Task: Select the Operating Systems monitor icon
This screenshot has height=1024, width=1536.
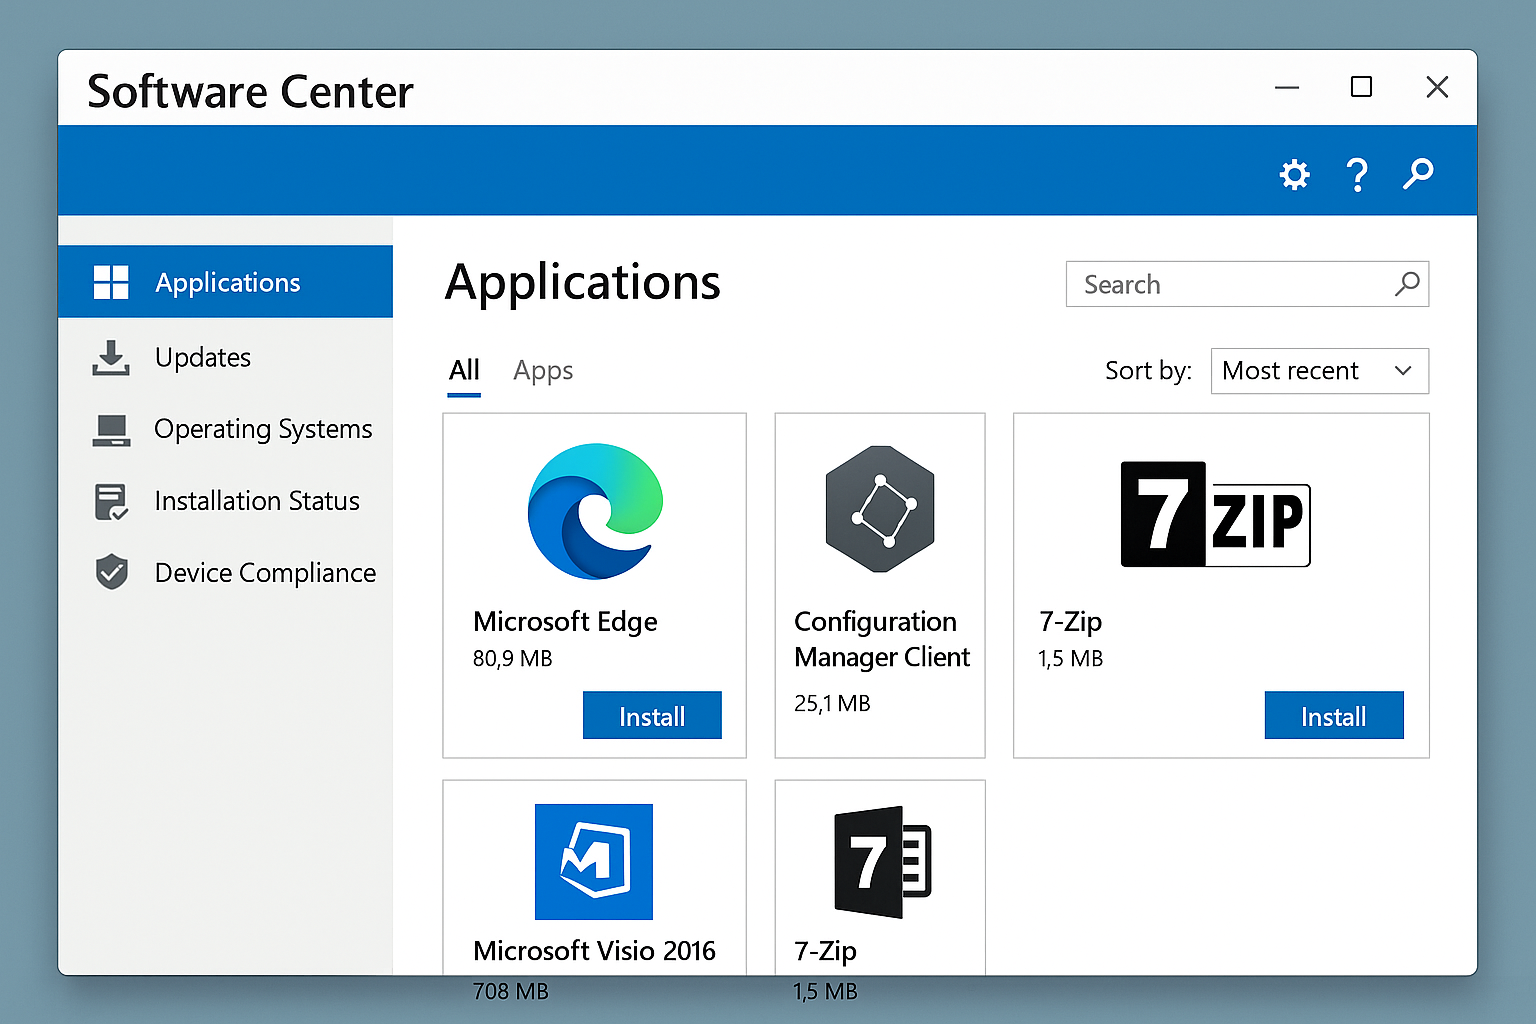Action: [110, 429]
